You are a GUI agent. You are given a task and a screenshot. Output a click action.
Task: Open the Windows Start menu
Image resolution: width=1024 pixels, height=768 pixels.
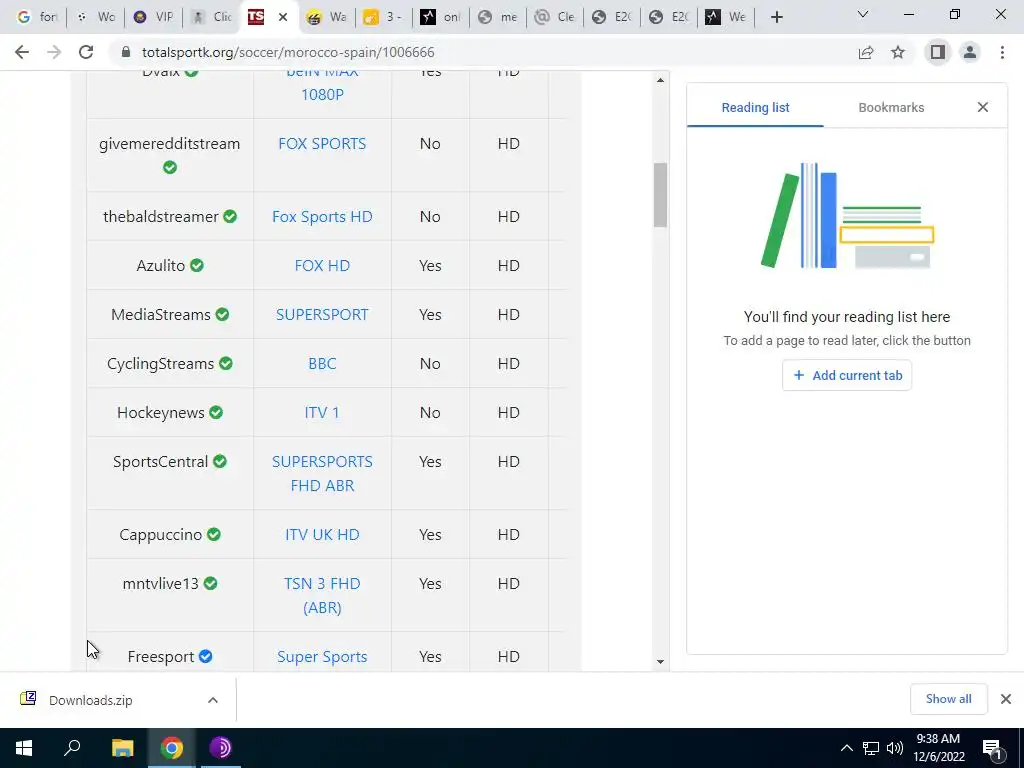click(24, 748)
